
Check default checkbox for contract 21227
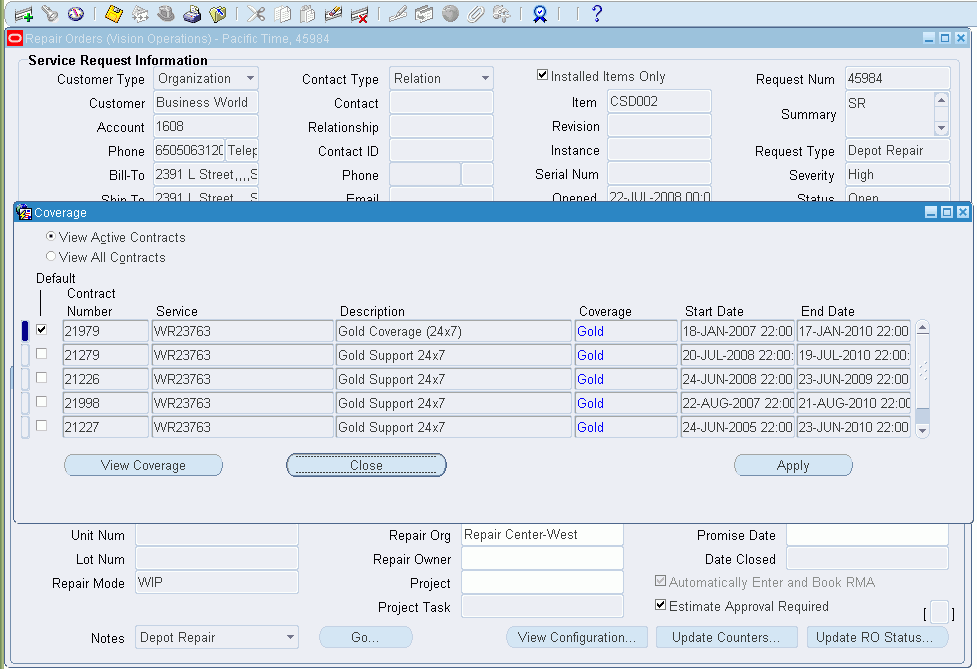click(x=42, y=425)
